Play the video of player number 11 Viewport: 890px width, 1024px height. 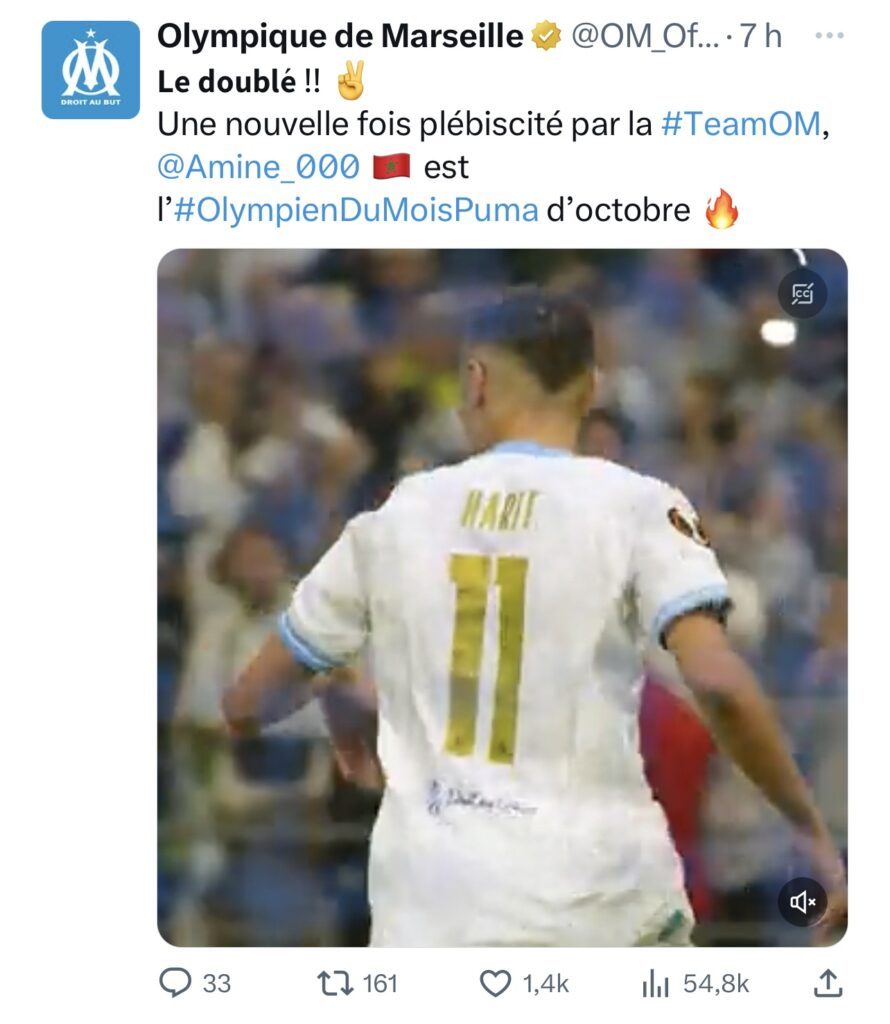pyautogui.click(x=502, y=598)
